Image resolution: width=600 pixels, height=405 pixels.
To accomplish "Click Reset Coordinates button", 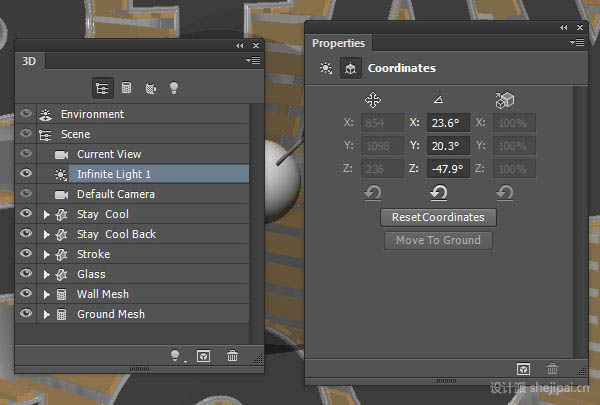I will pyautogui.click(x=438, y=217).
